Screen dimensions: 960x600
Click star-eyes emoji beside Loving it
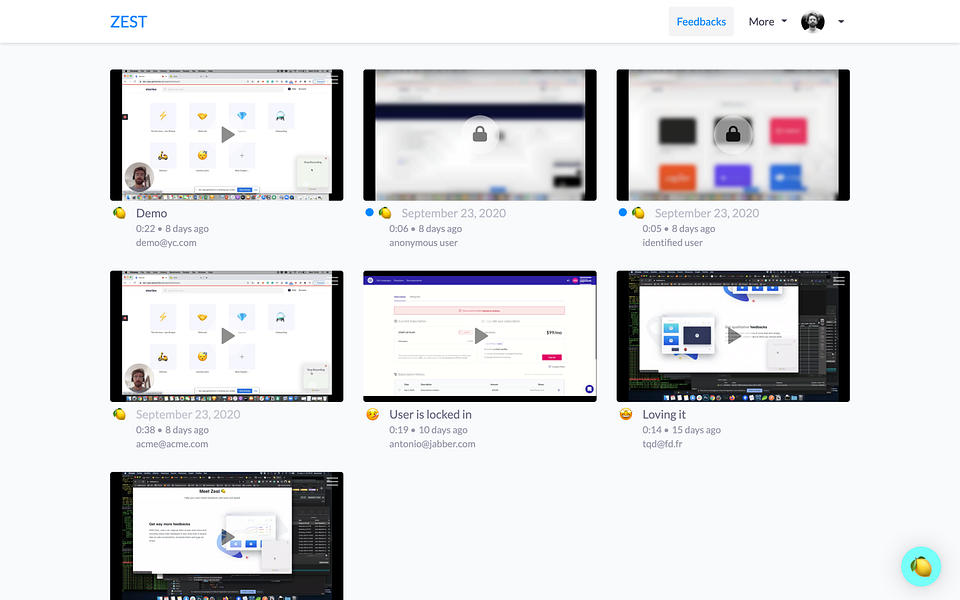(626, 414)
